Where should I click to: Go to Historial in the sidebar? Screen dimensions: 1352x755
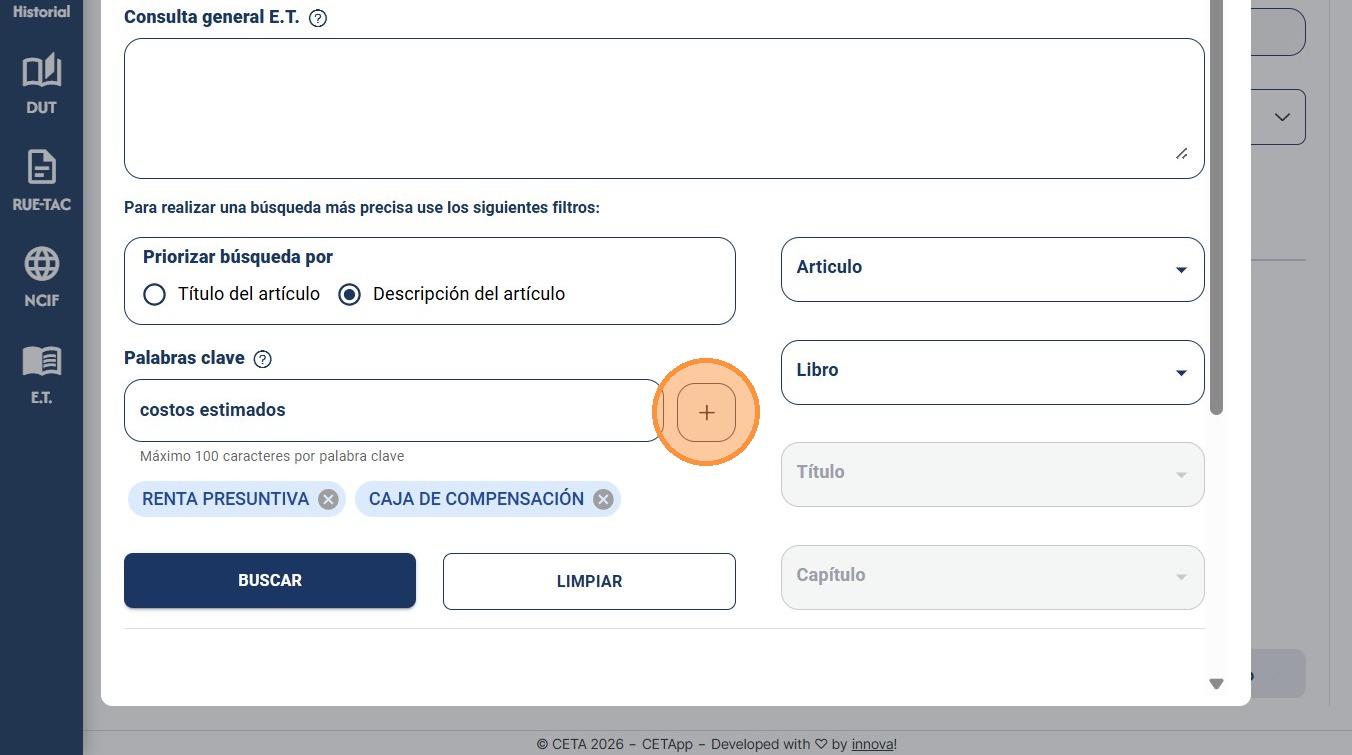tap(41, 12)
